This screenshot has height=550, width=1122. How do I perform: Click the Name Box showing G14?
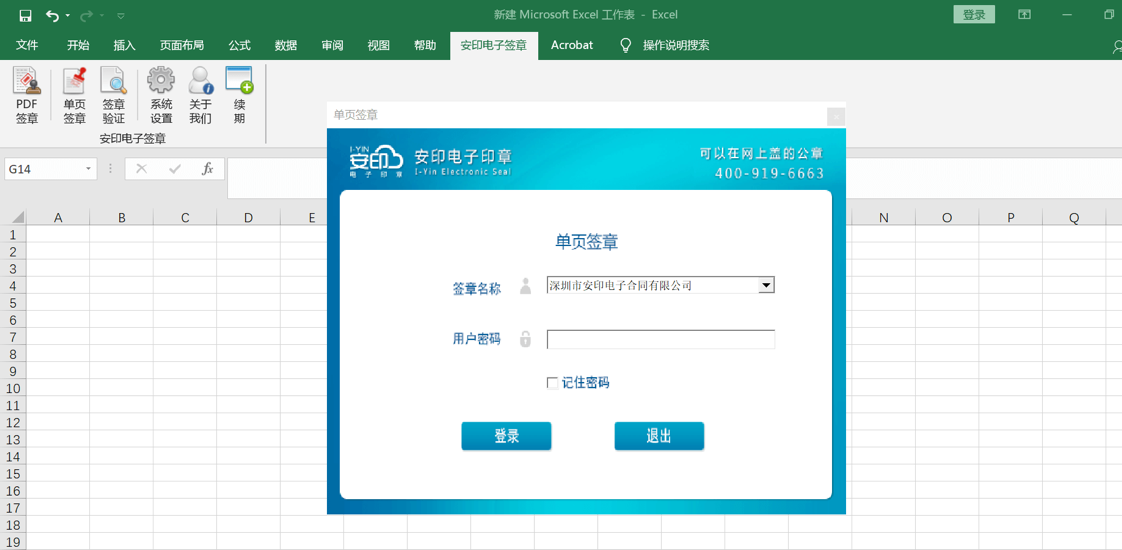tap(43, 169)
